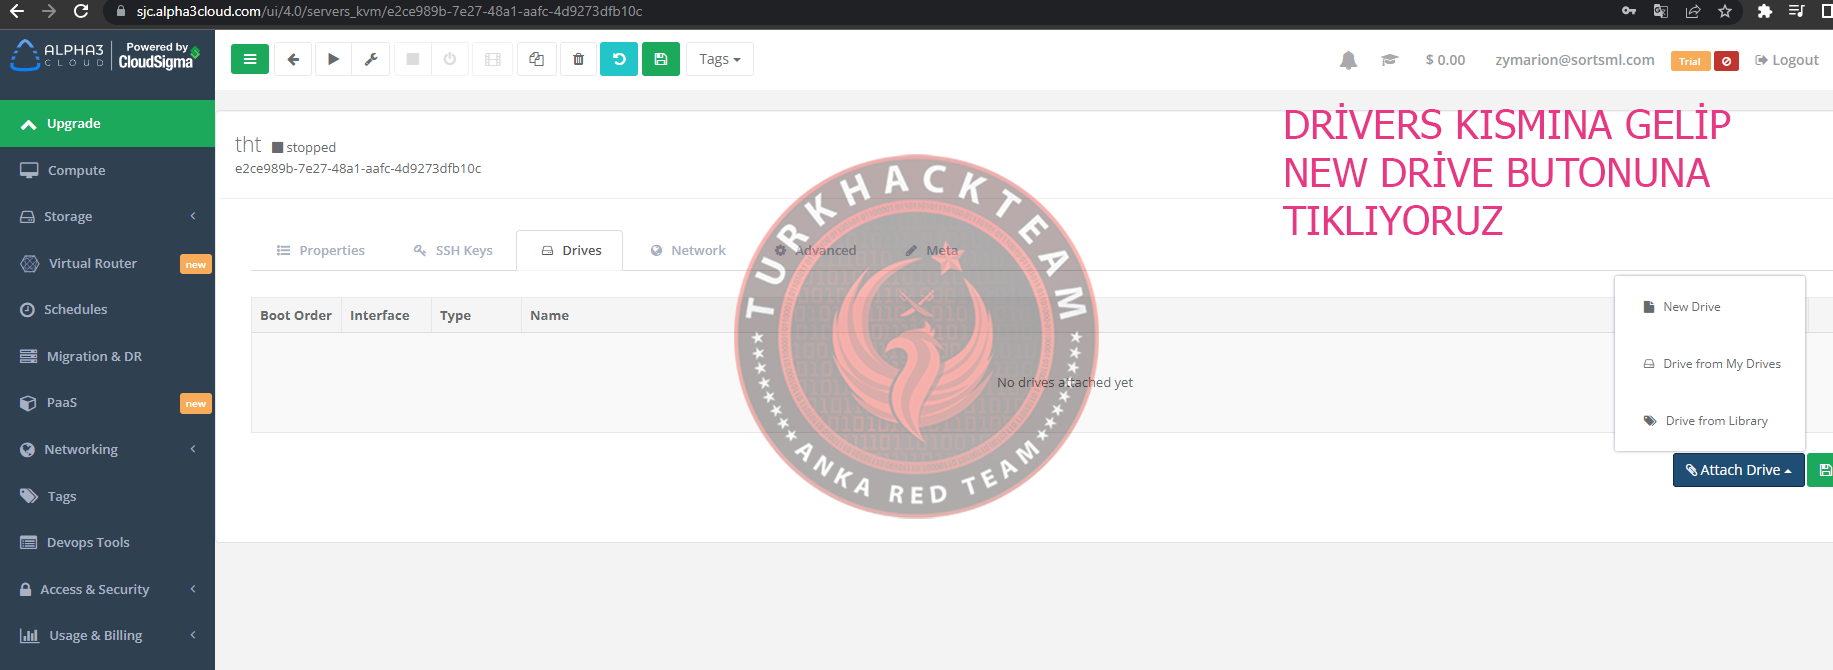Click the saved passwords key icon
Image resolution: width=1833 pixels, height=670 pixels.
click(1629, 11)
